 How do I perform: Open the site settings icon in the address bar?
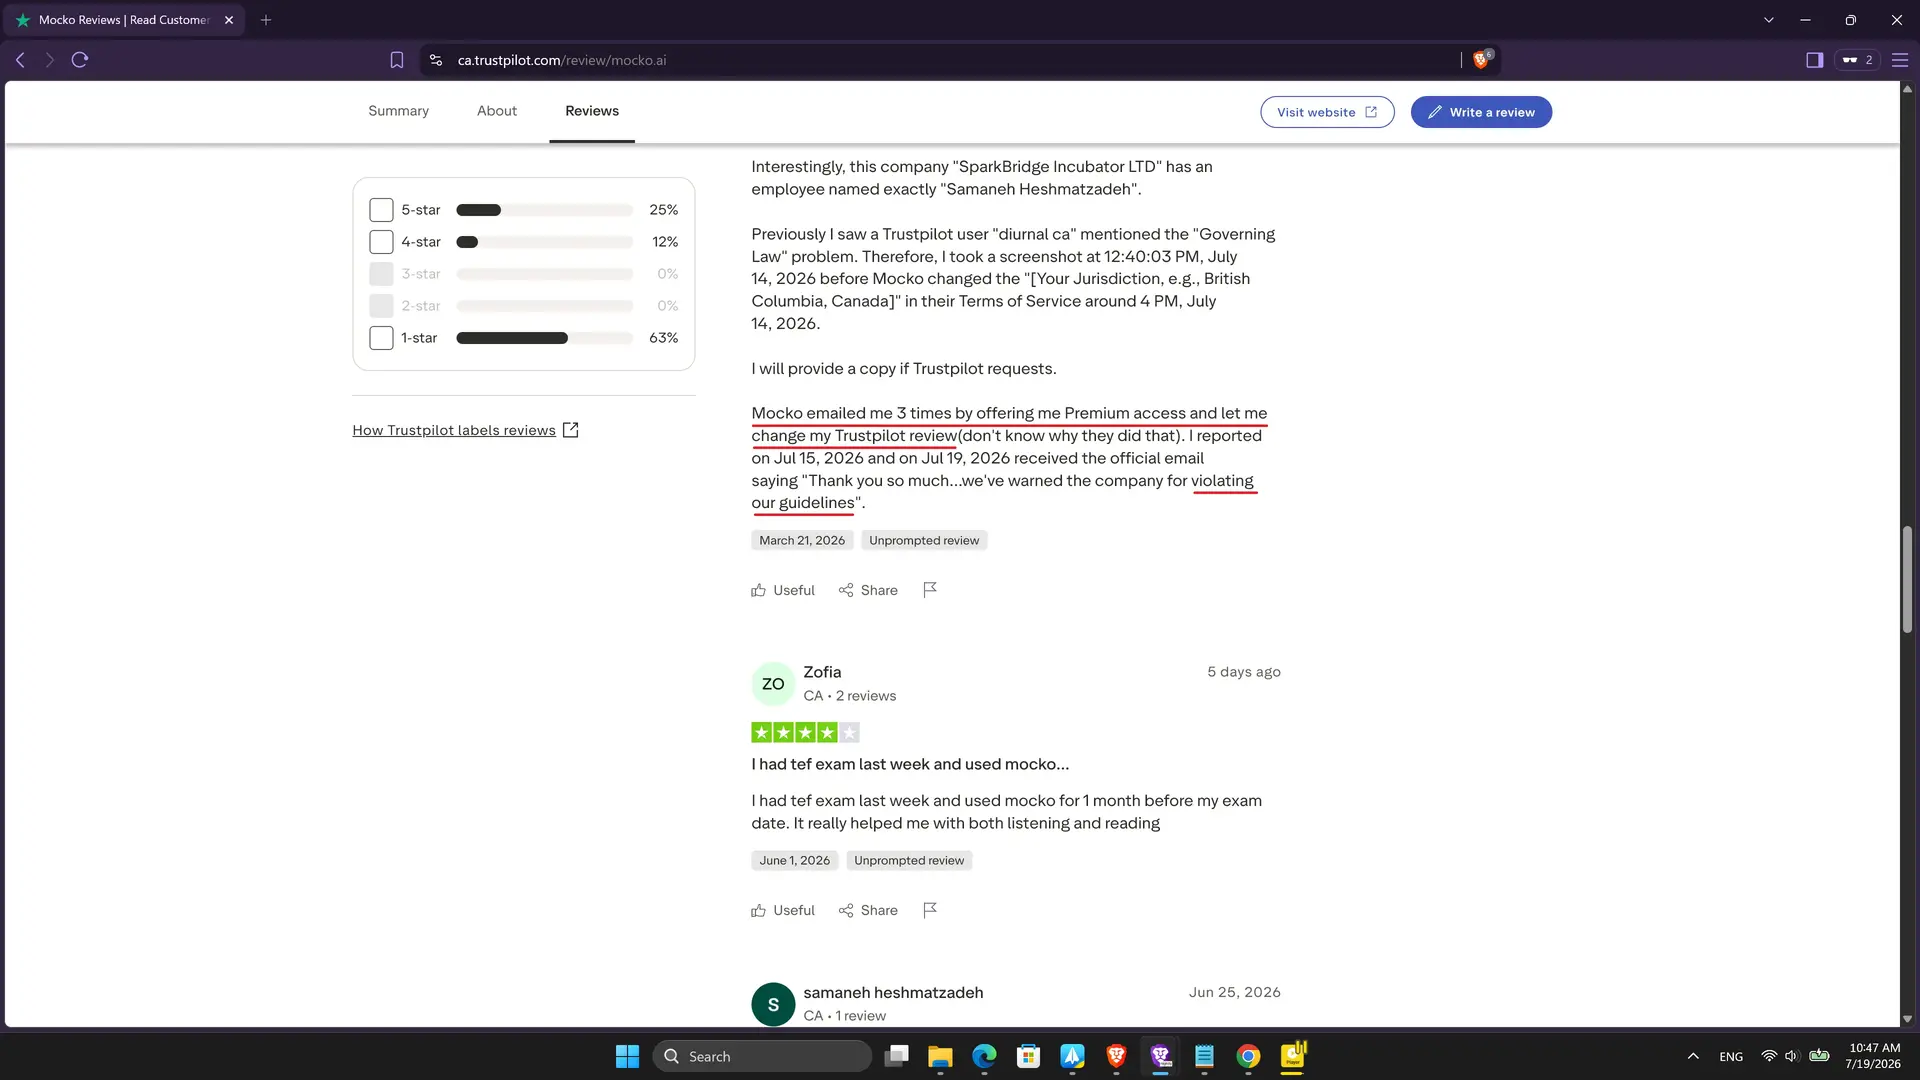(436, 60)
